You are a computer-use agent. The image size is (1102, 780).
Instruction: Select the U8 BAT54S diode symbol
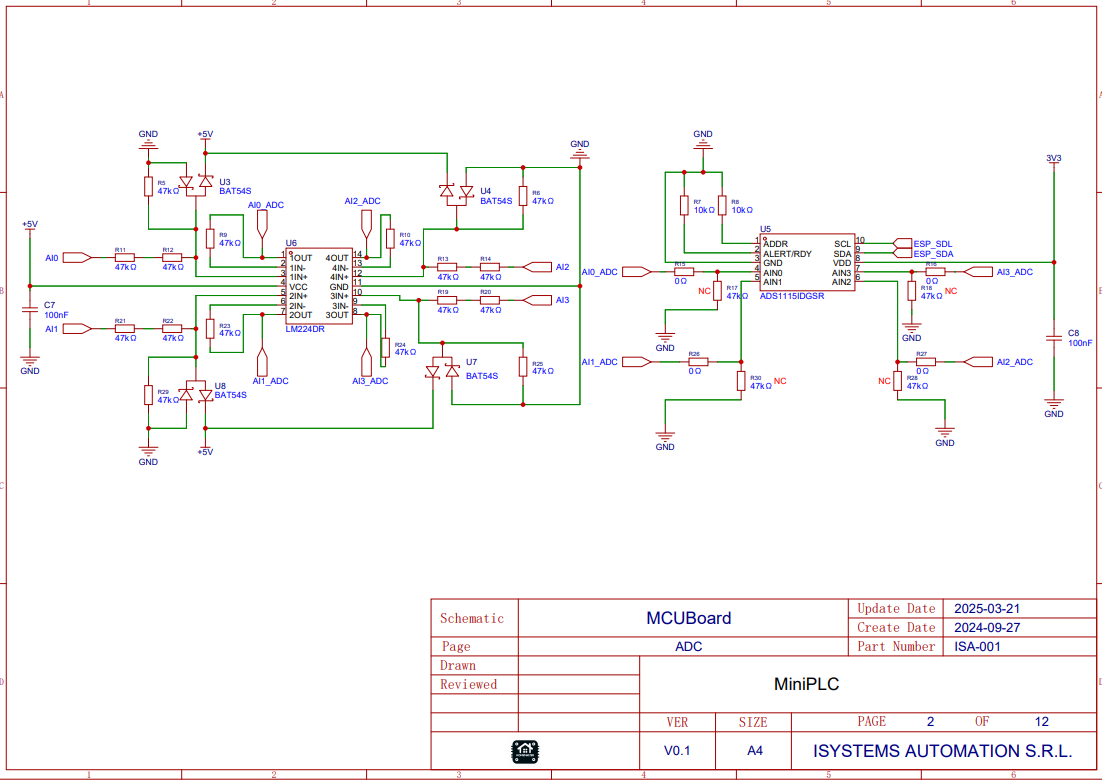196,394
